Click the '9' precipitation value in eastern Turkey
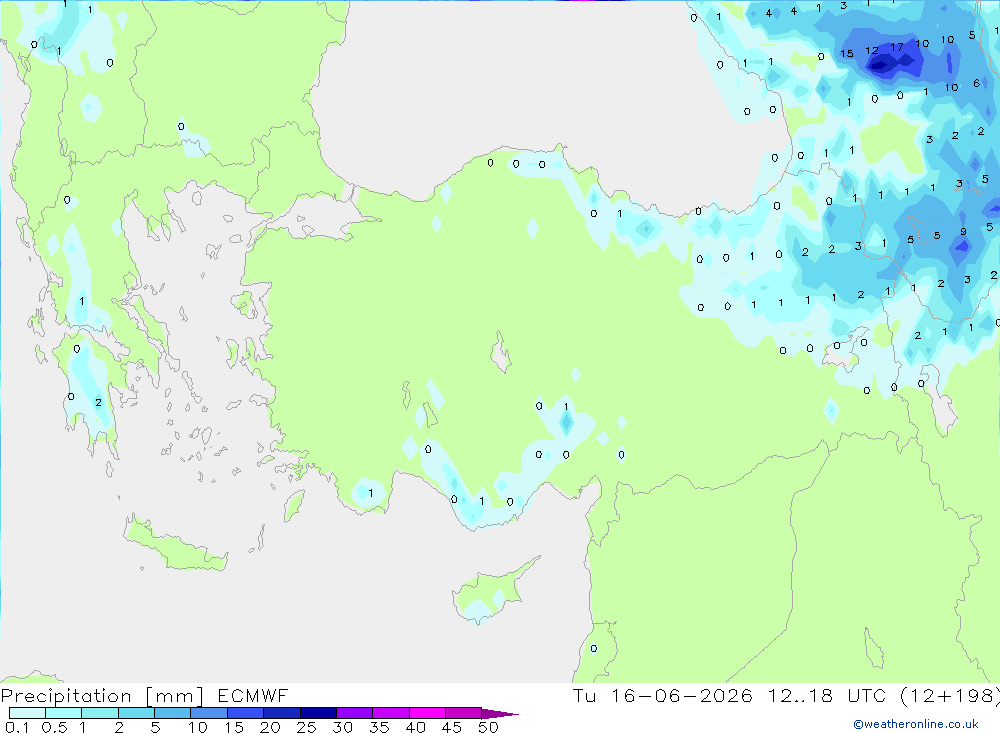 [x=963, y=232]
